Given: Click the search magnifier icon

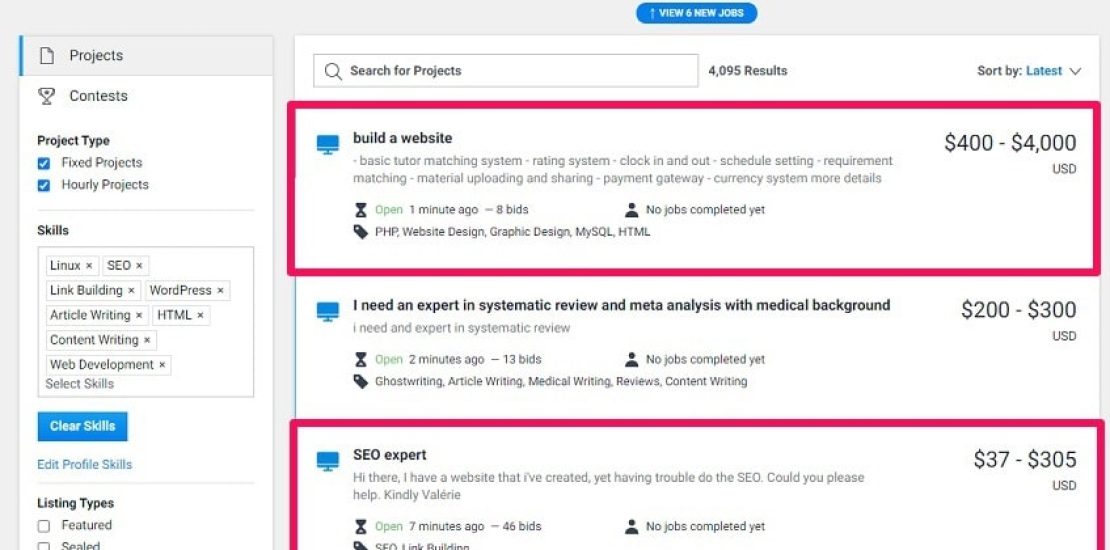Looking at the screenshot, I should 333,71.
